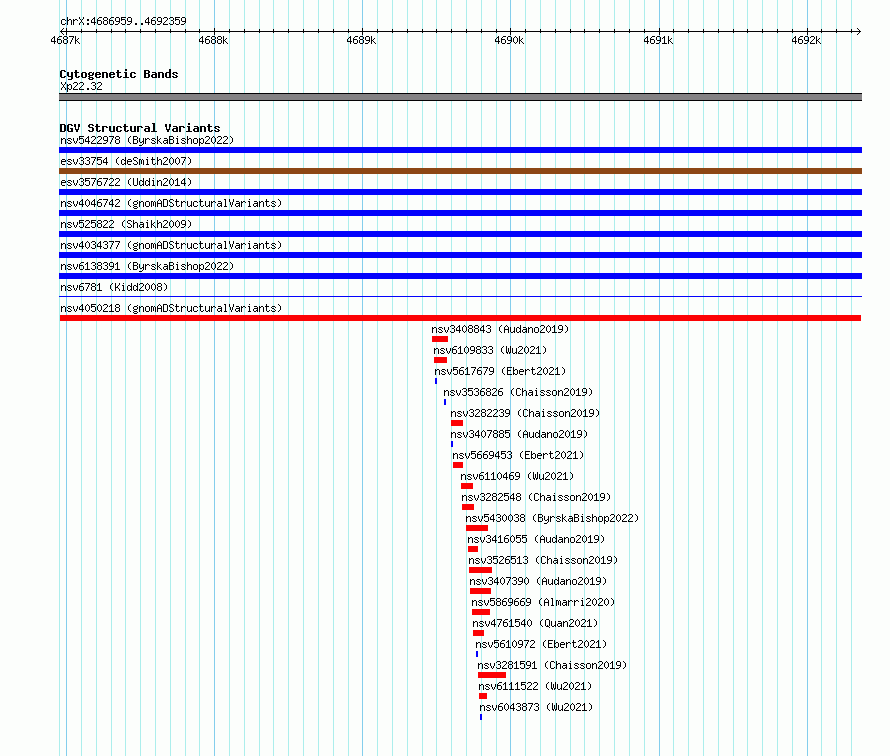Open variant nsv4761540 (Quan2021) label
Screen dimensions: 890x756
pyautogui.click(x=535, y=623)
